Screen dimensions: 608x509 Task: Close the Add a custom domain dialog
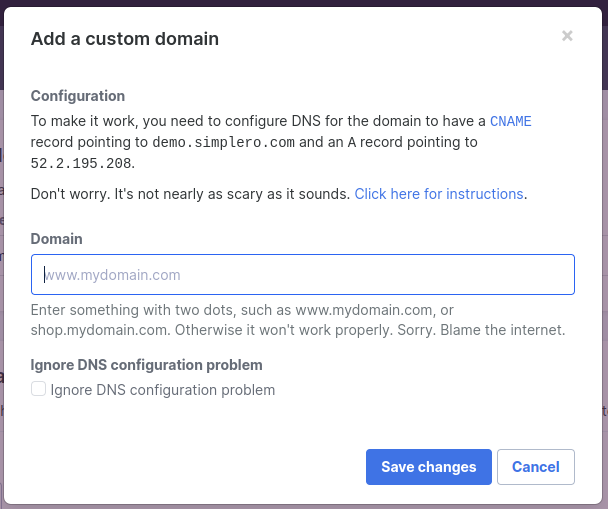pyautogui.click(x=567, y=36)
